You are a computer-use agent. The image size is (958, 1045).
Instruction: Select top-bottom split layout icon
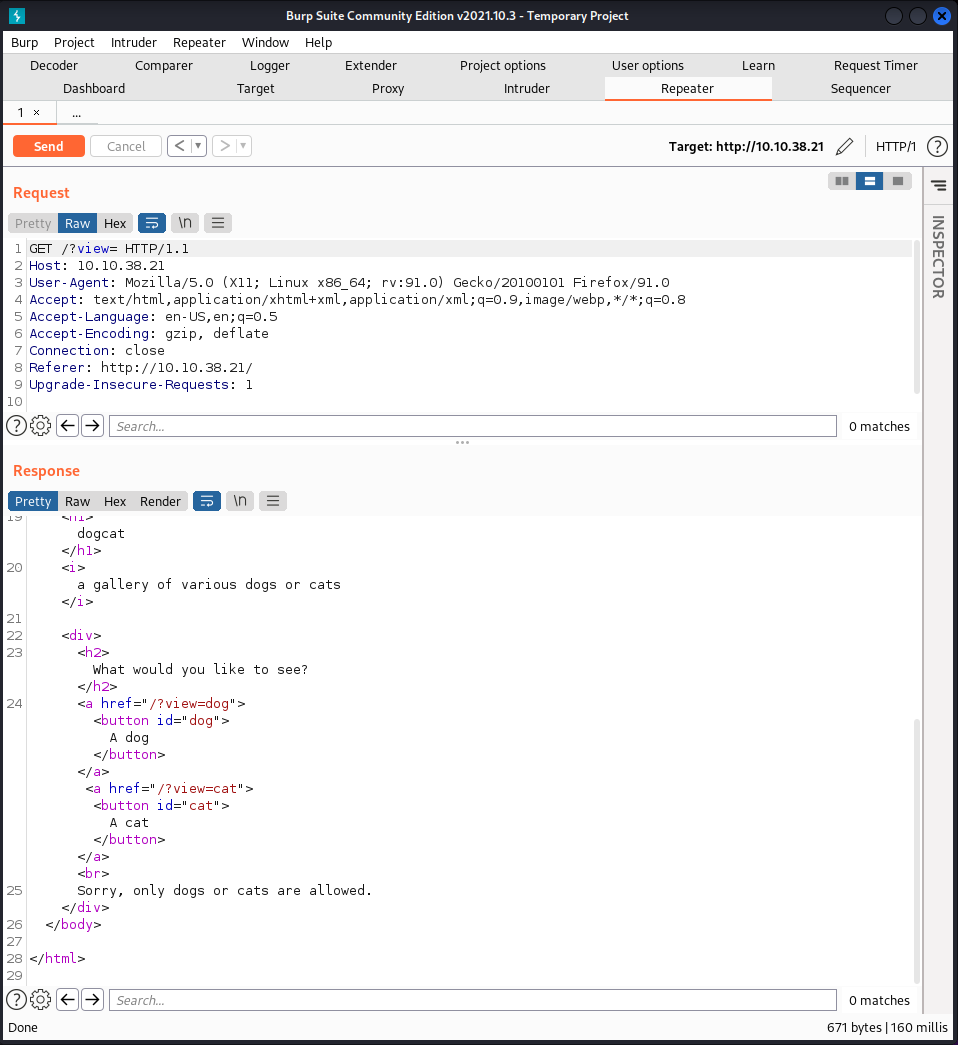870,181
